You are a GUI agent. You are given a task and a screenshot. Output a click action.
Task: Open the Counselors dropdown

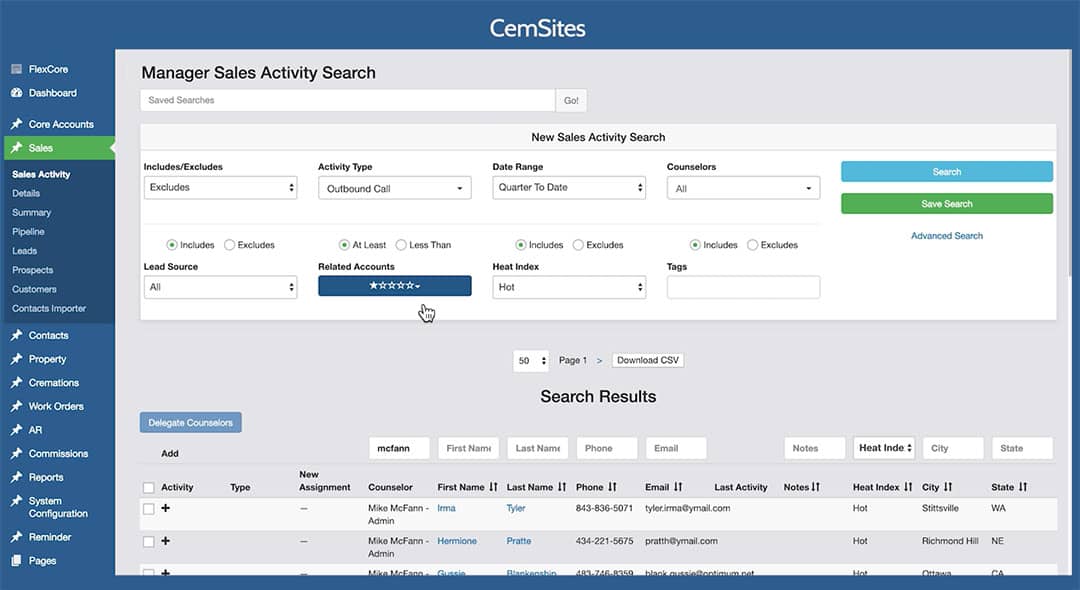click(743, 188)
